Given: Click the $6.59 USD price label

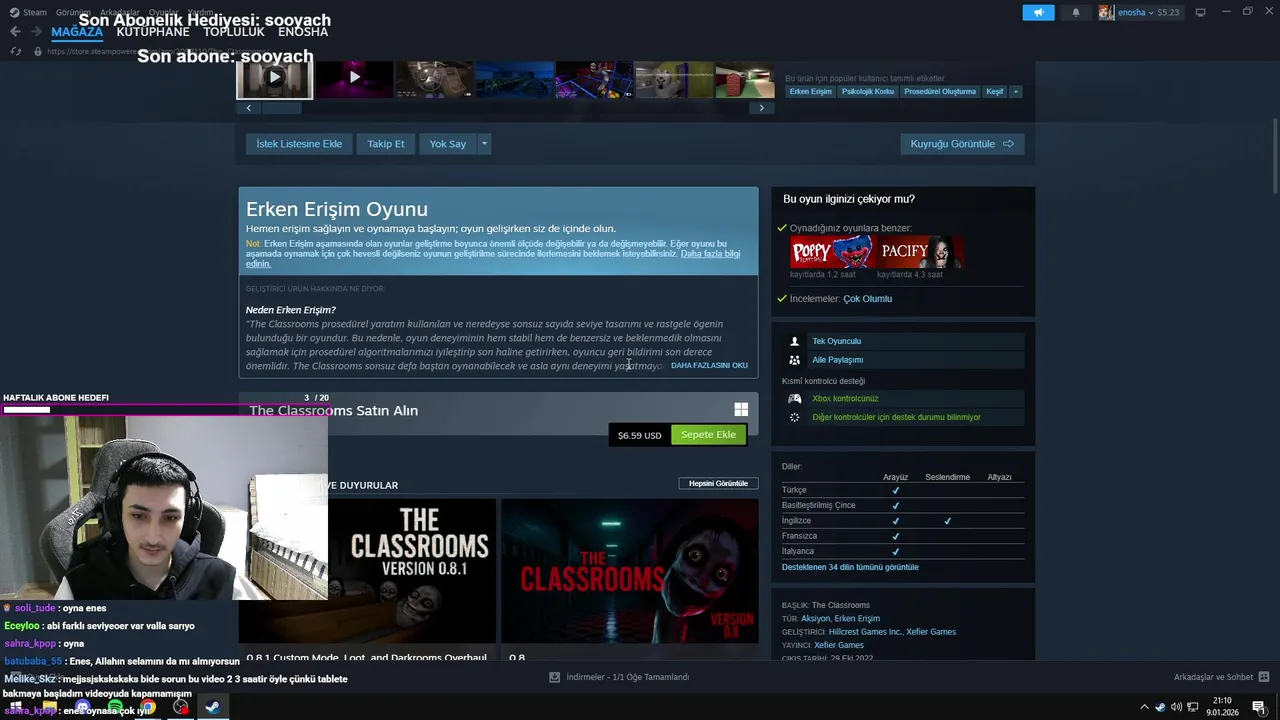Looking at the screenshot, I should coord(639,435).
